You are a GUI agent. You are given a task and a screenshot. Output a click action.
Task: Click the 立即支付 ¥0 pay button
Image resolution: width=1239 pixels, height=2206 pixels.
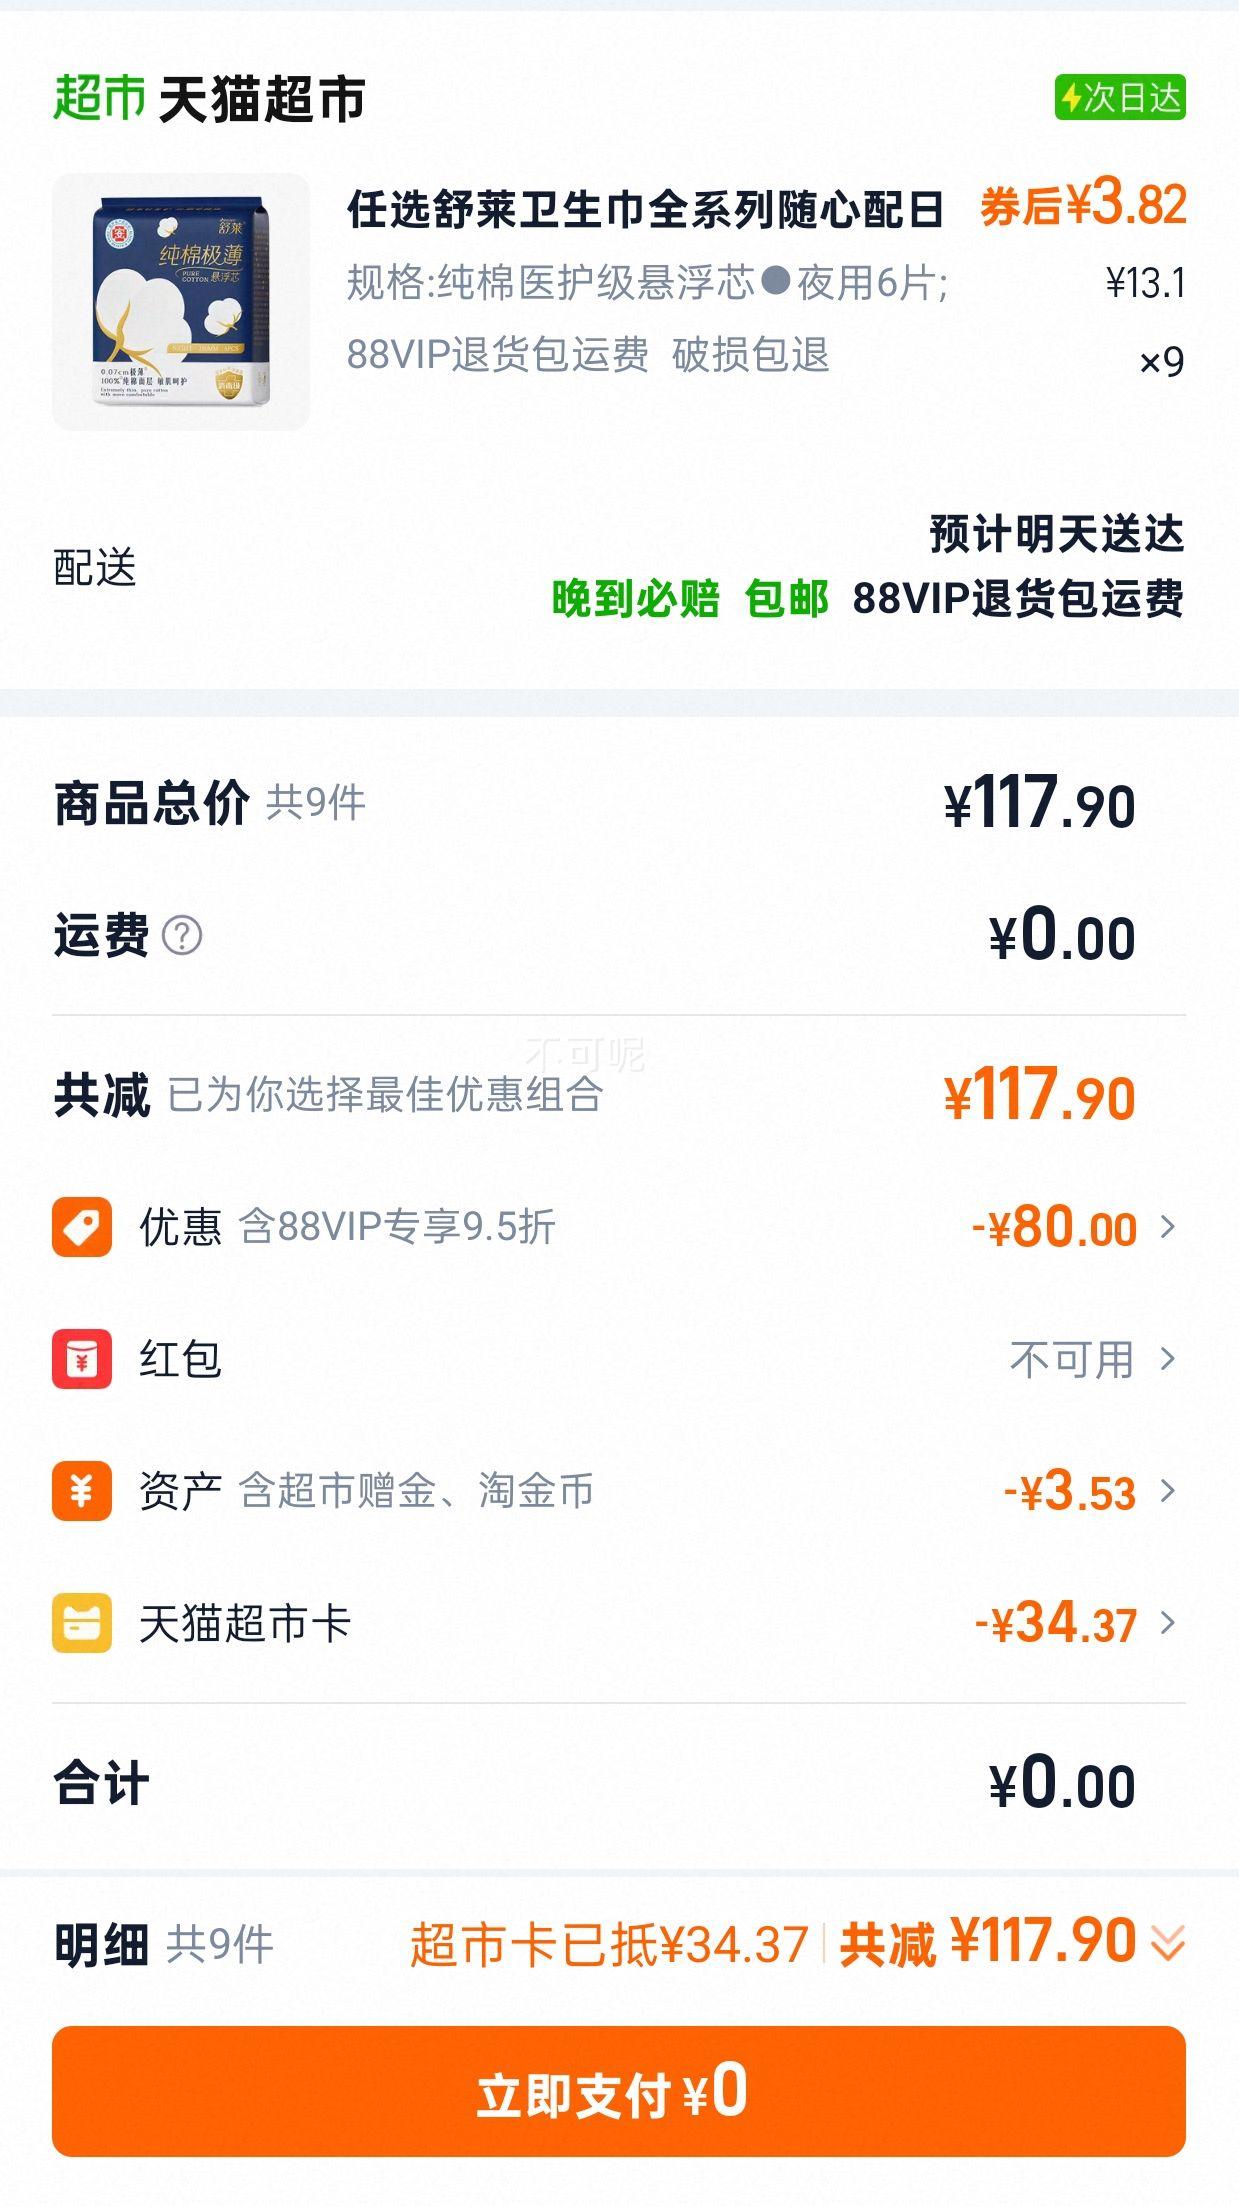[x=619, y=2091]
